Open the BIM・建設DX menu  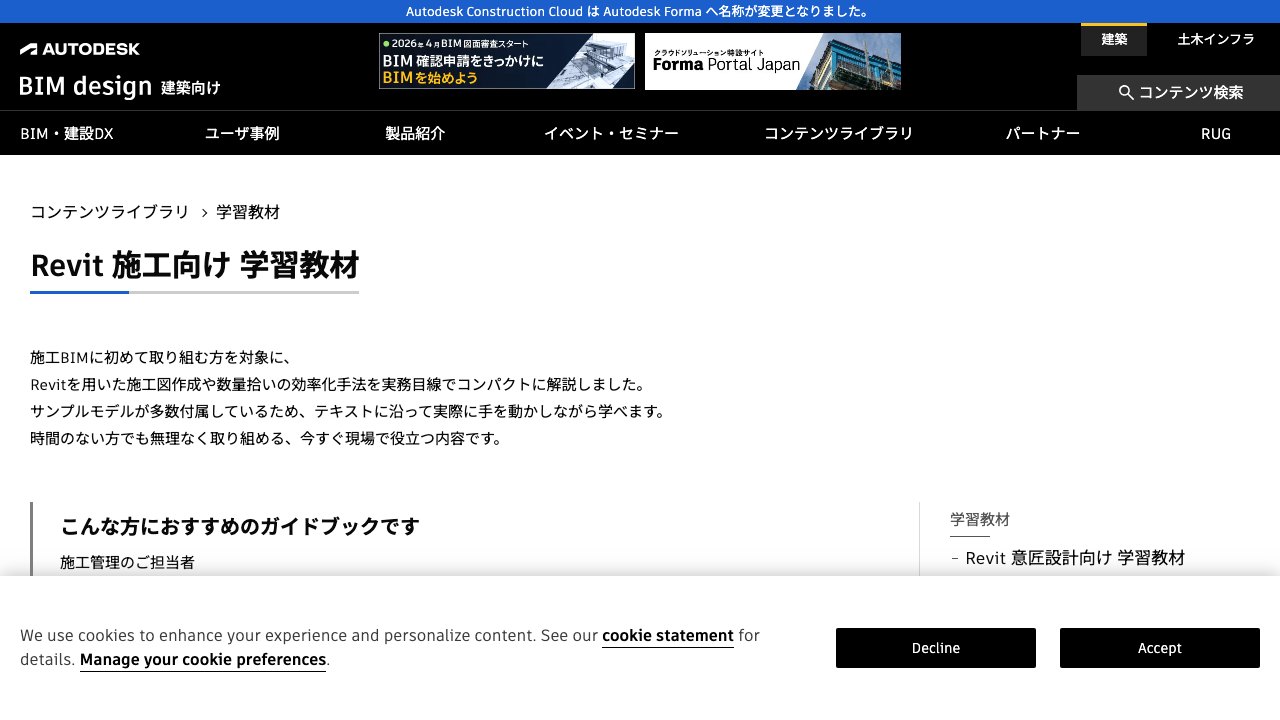click(67, 133)
